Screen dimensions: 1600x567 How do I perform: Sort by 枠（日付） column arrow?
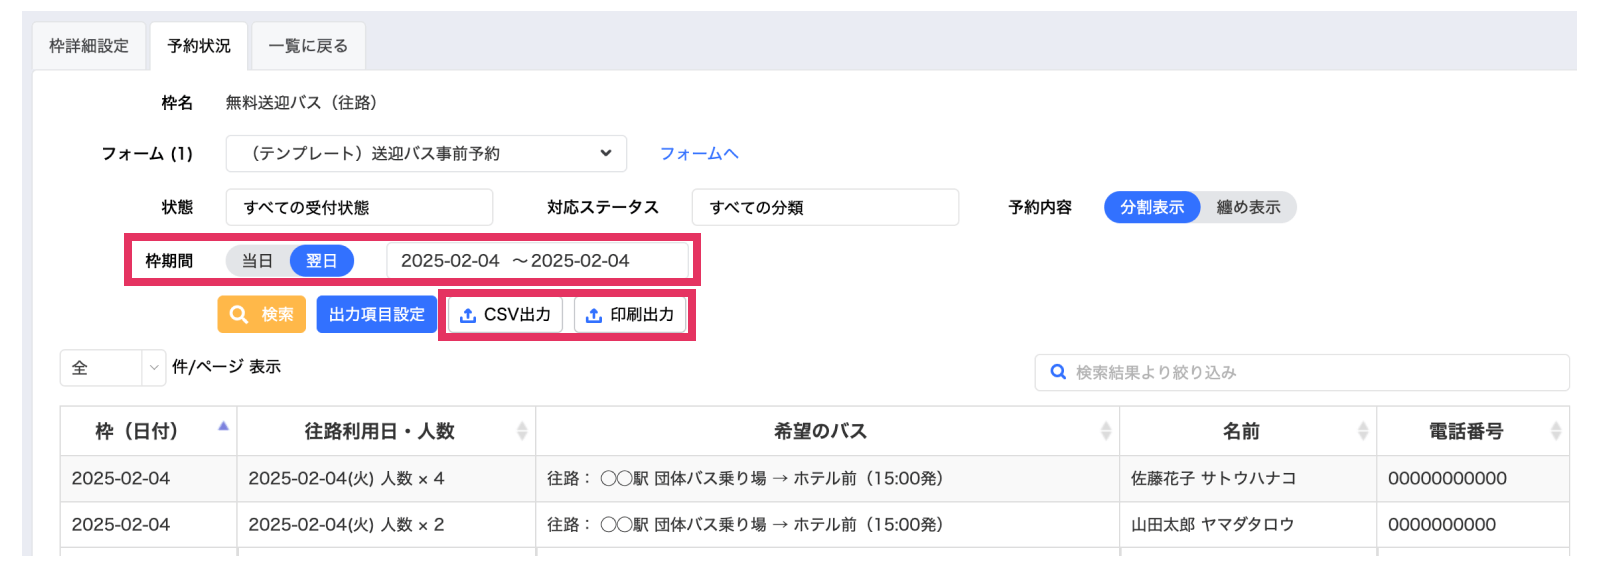223,427
